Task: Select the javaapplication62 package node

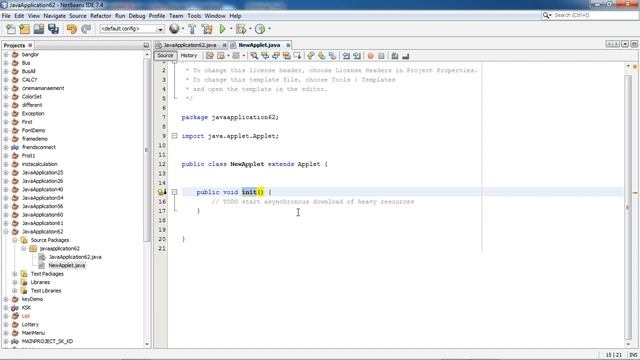Action: [x=60, y=248]
